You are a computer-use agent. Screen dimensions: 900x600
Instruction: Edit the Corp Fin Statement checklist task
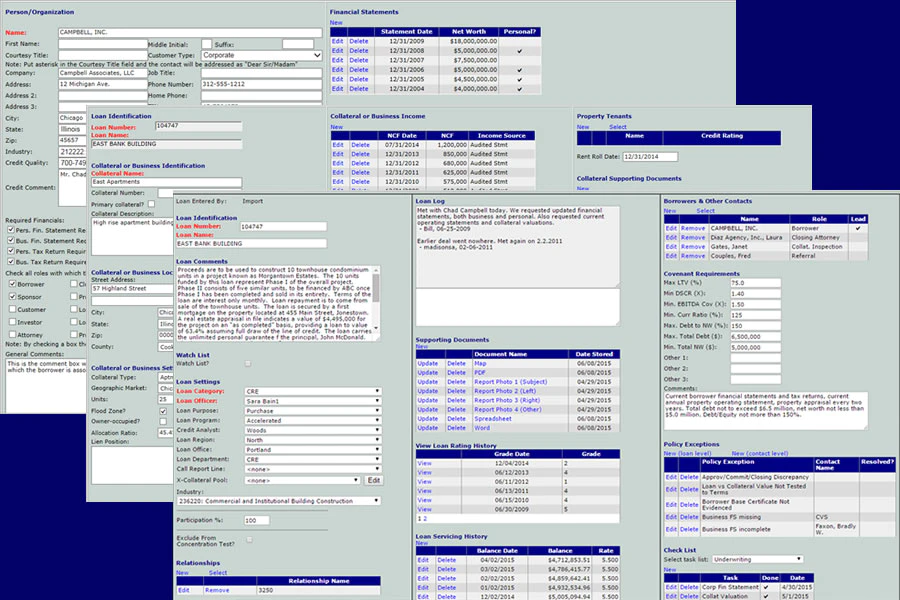pos(671,587)
